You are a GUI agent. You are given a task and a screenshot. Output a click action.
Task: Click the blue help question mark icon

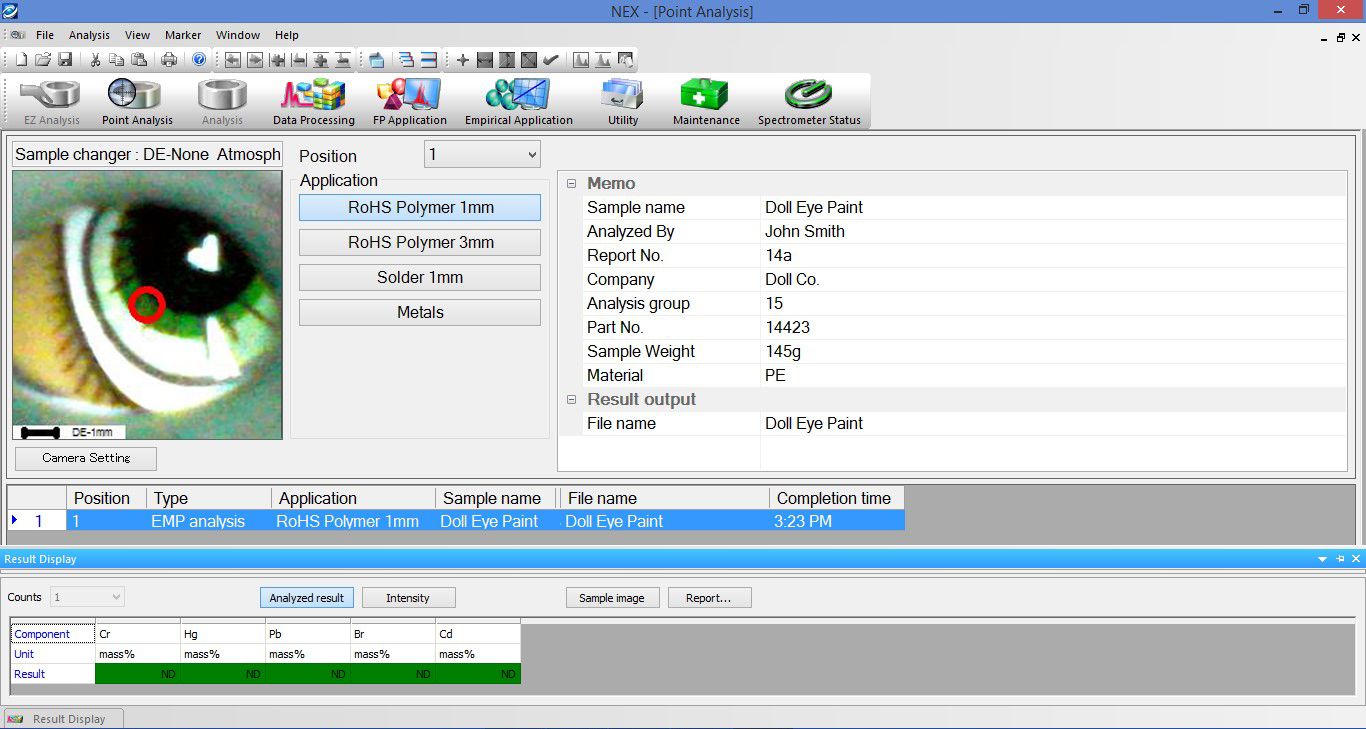199,60
